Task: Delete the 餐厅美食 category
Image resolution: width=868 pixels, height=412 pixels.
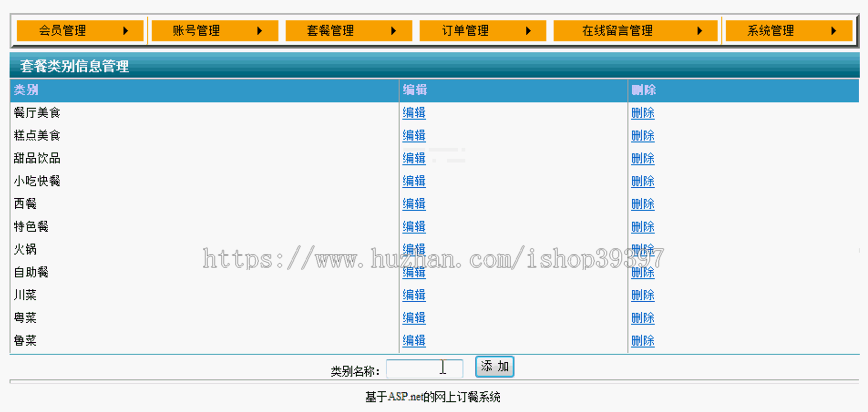Action: point(643,114)
